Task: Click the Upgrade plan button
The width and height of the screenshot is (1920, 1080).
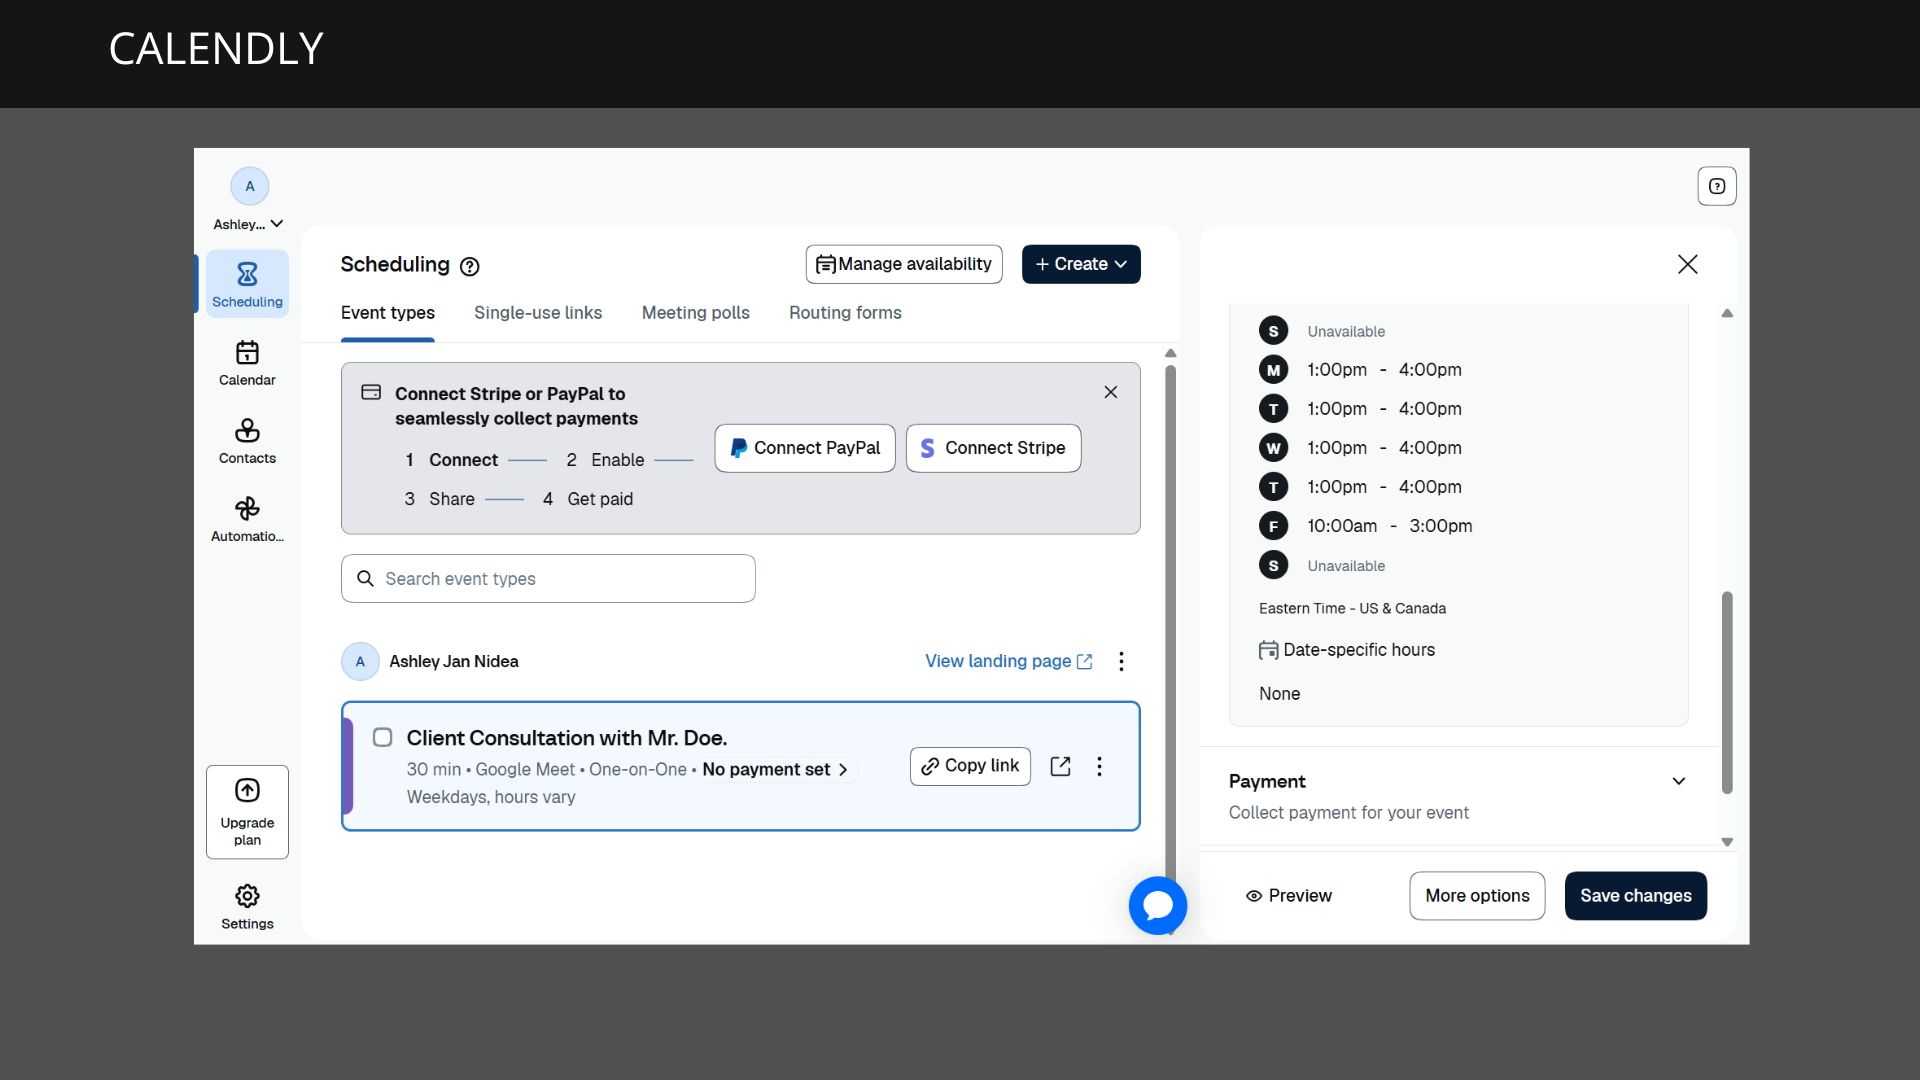Action: click(x=247, y=812)
